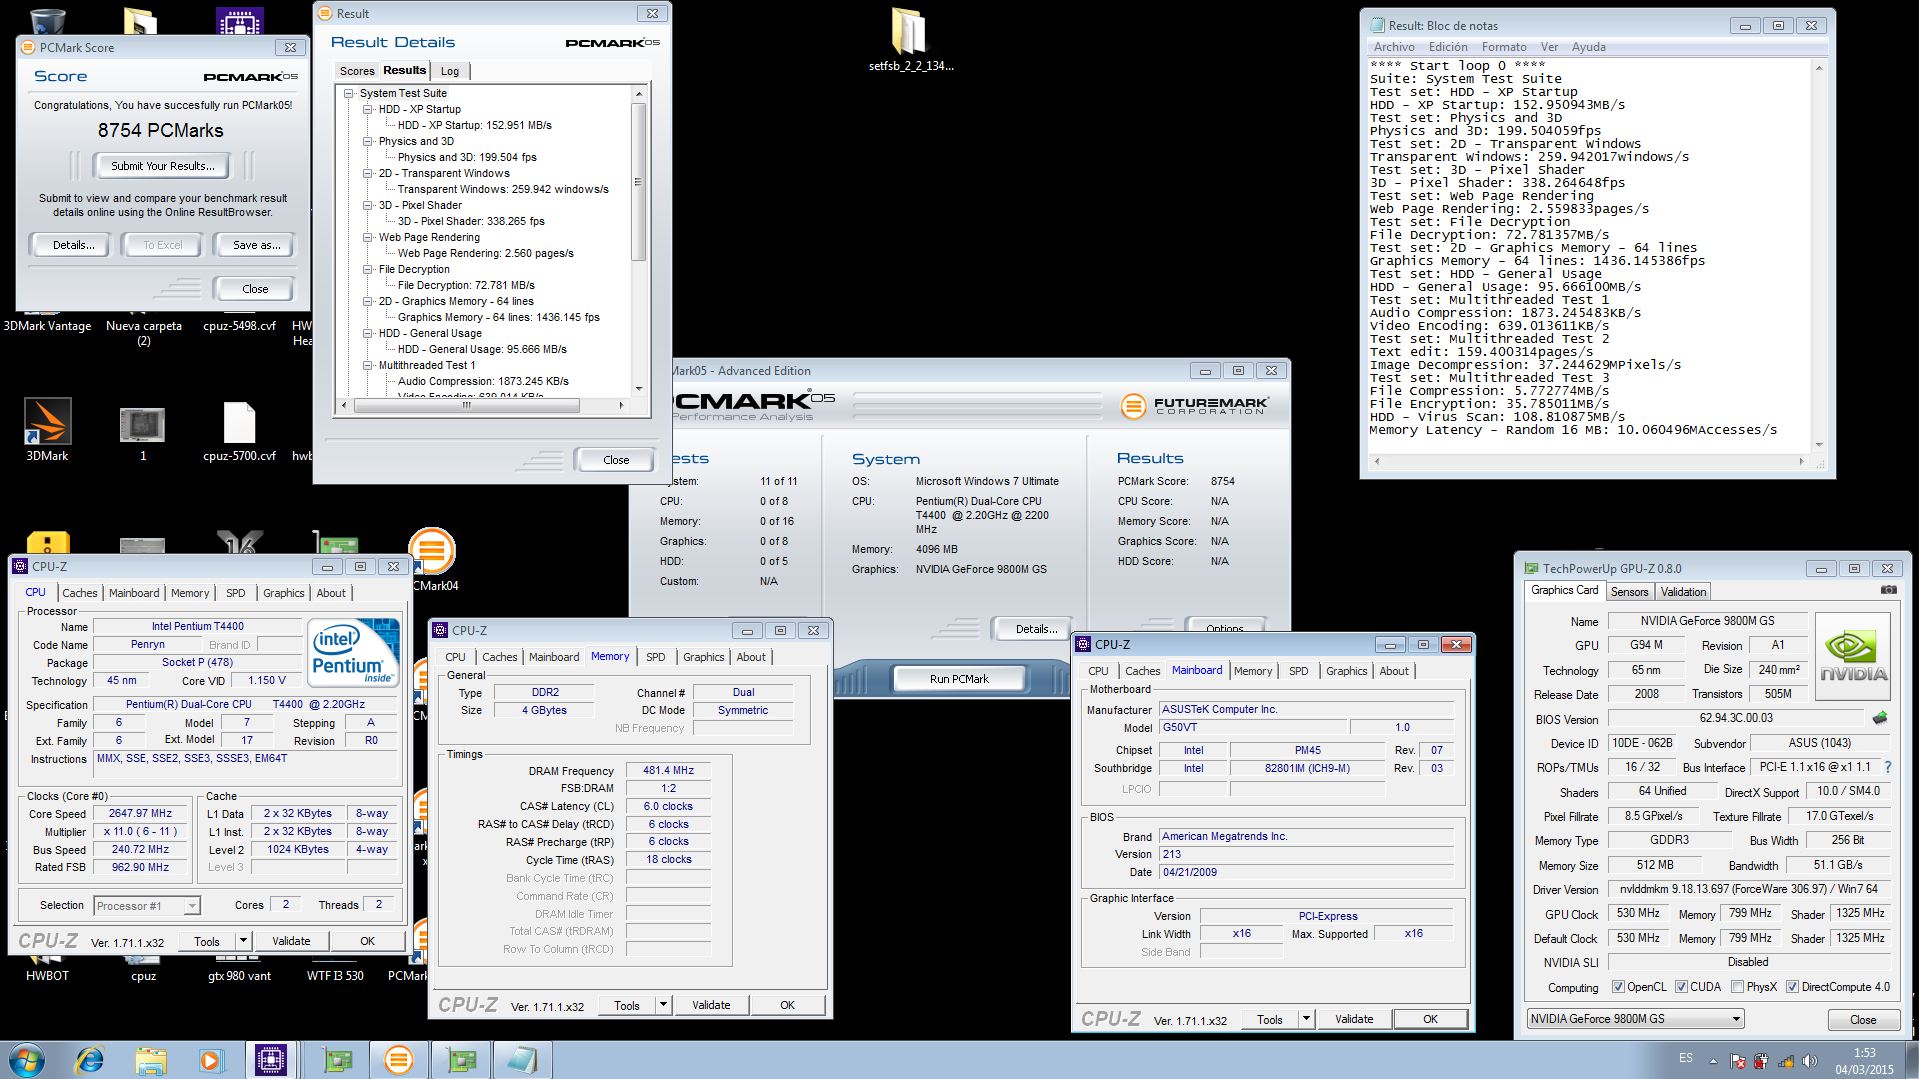Select Graphics tab in CPU-Z Memory window
Viewport: 1919px width, 1079px height.
click(703, 657)
